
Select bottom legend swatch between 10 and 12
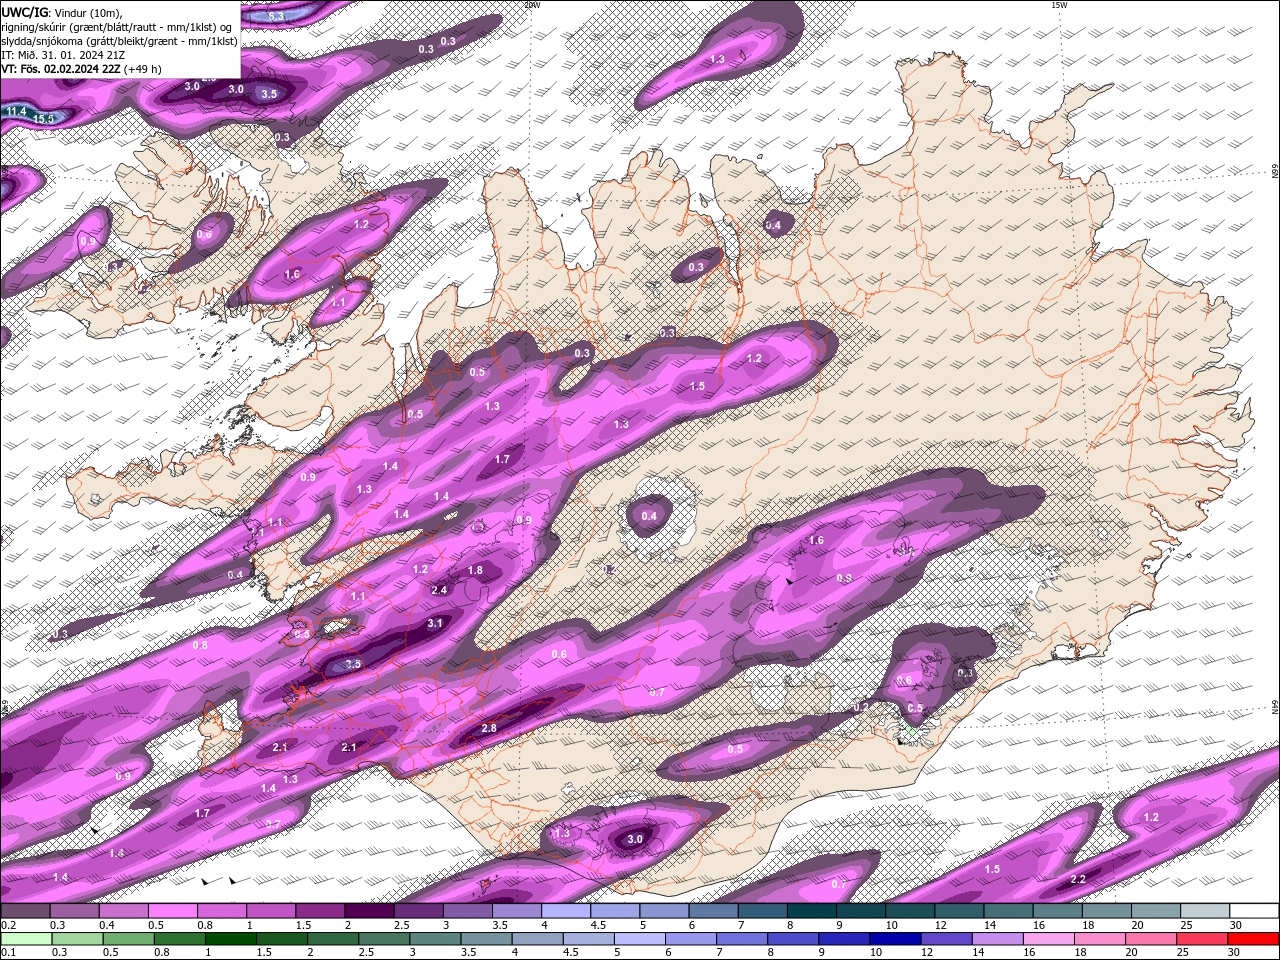click(894, 939)
